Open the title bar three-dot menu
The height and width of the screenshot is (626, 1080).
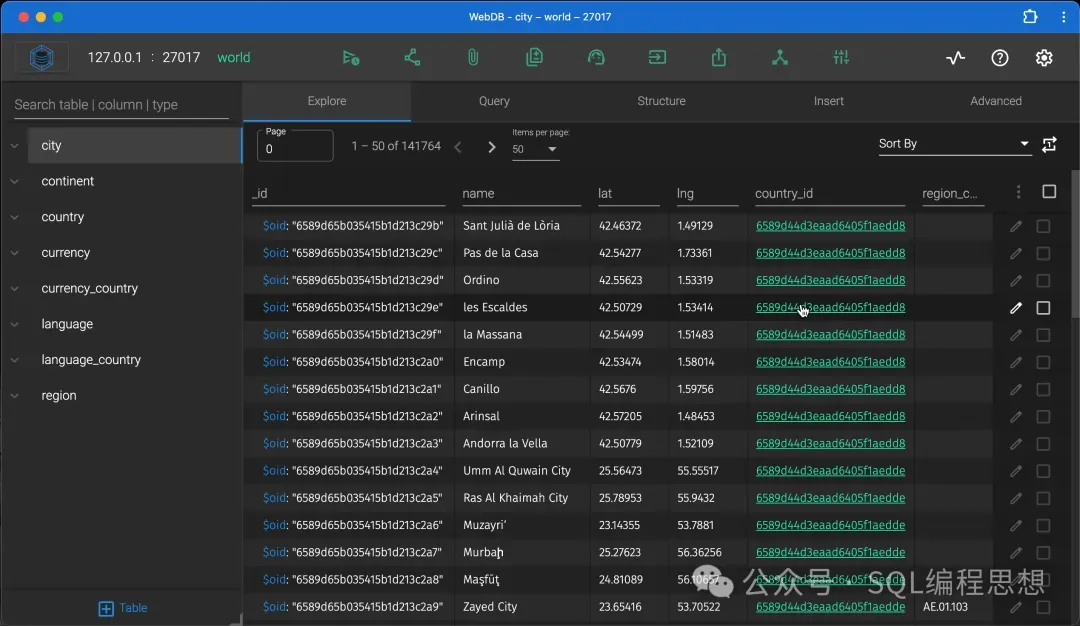click(1063, 17)
